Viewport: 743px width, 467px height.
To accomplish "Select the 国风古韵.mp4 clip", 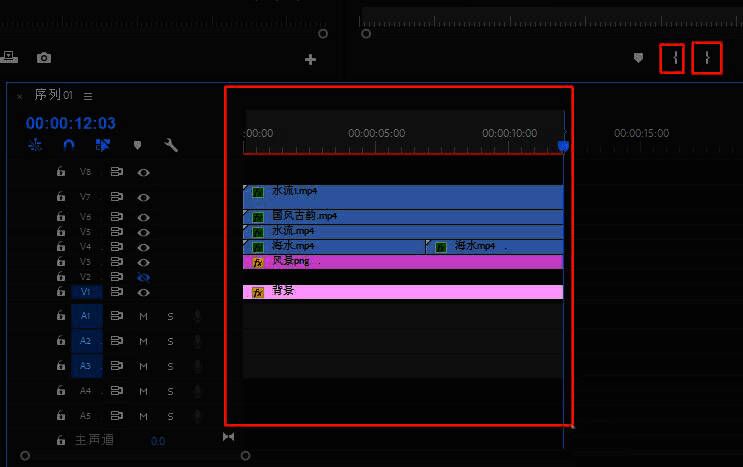I will (403, 217).
